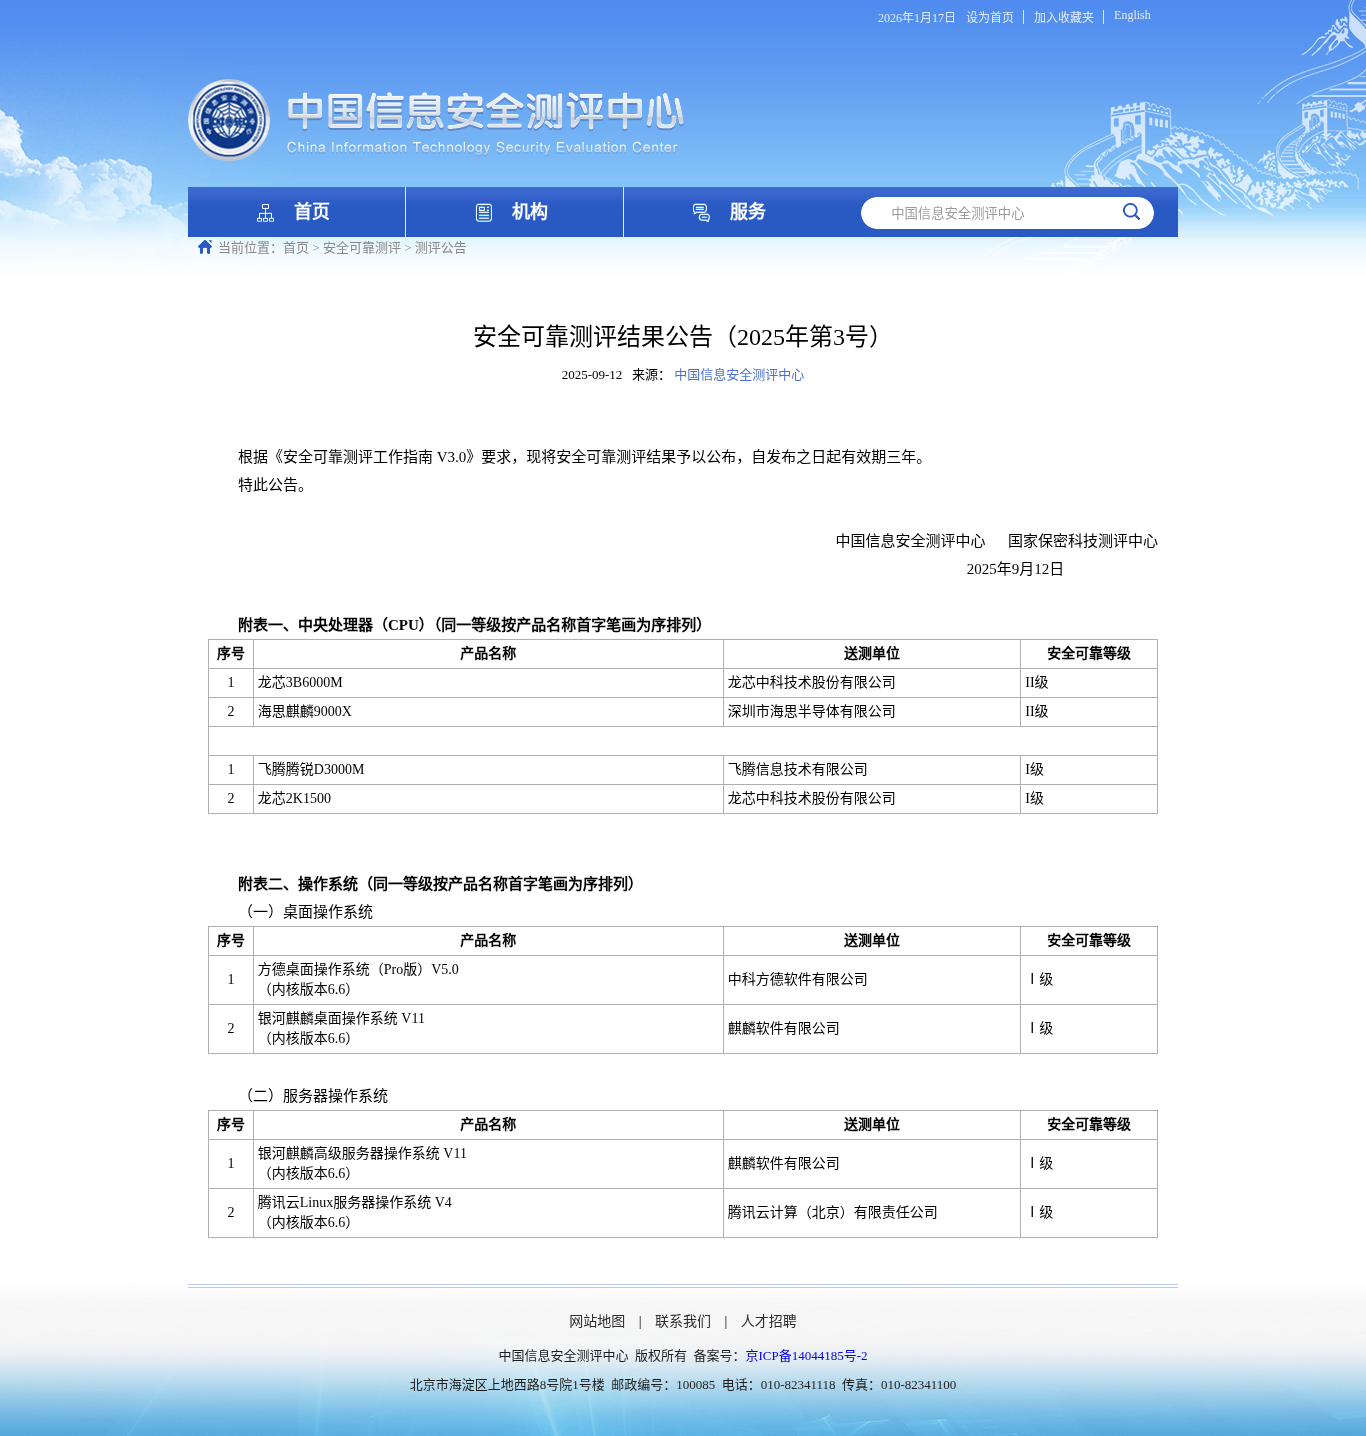Viewport: 1366px width, 1436px height.
Task: Click the site title 中国信息安全测评中心 banner text
Action: tap(485, 112)
